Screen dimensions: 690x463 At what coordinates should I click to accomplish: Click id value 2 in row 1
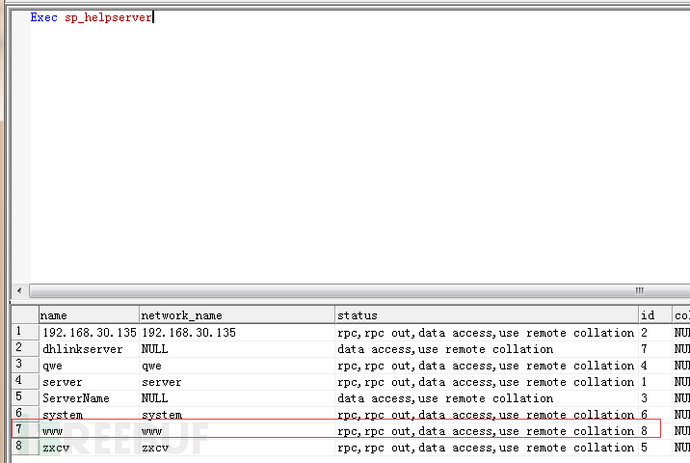point(655,332)
